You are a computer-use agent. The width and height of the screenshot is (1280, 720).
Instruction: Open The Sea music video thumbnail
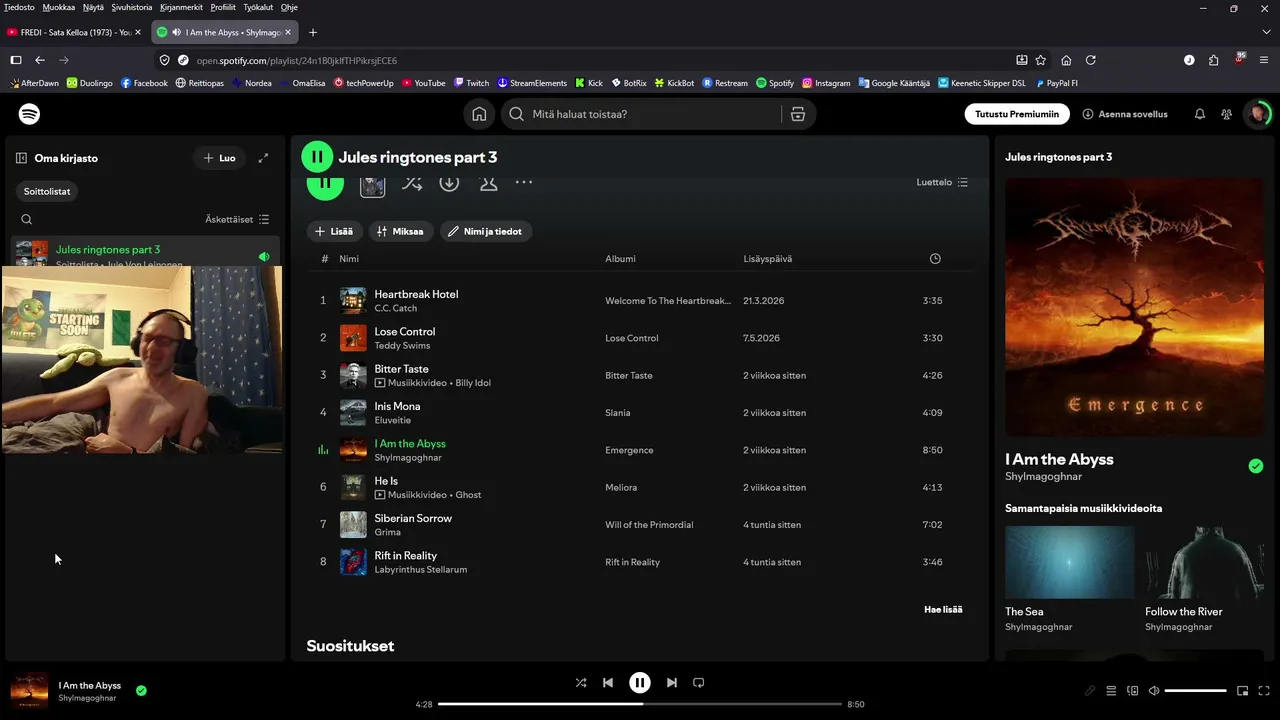(1069, 562)
